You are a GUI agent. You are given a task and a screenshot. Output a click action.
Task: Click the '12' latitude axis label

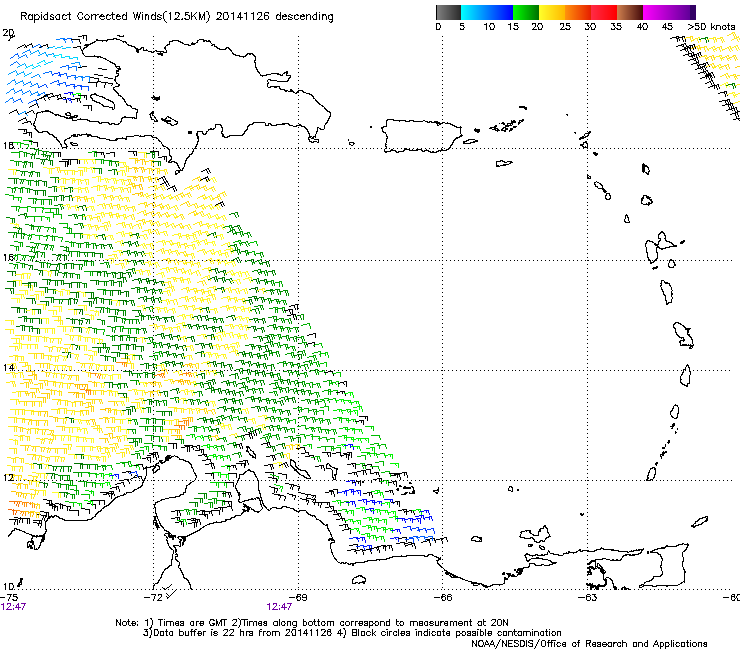(8, 477)
